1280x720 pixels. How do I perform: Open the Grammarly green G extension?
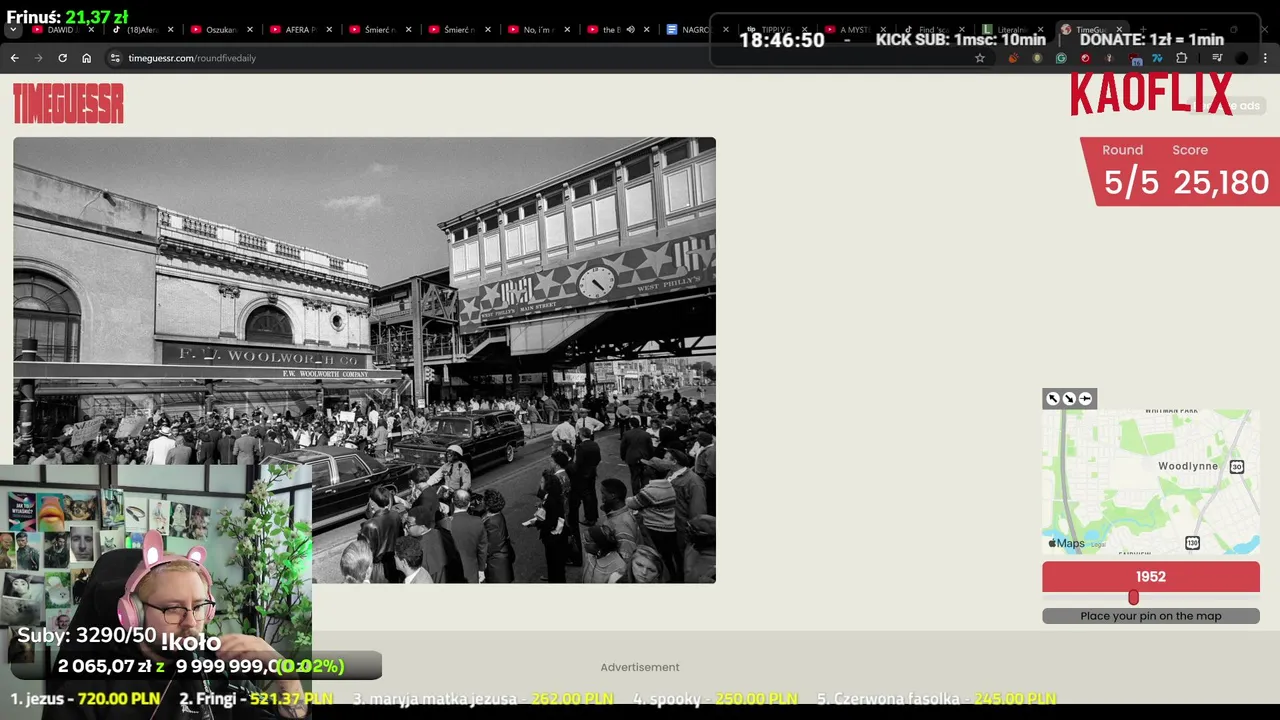pyautogui.click(x=1061, y=58)
